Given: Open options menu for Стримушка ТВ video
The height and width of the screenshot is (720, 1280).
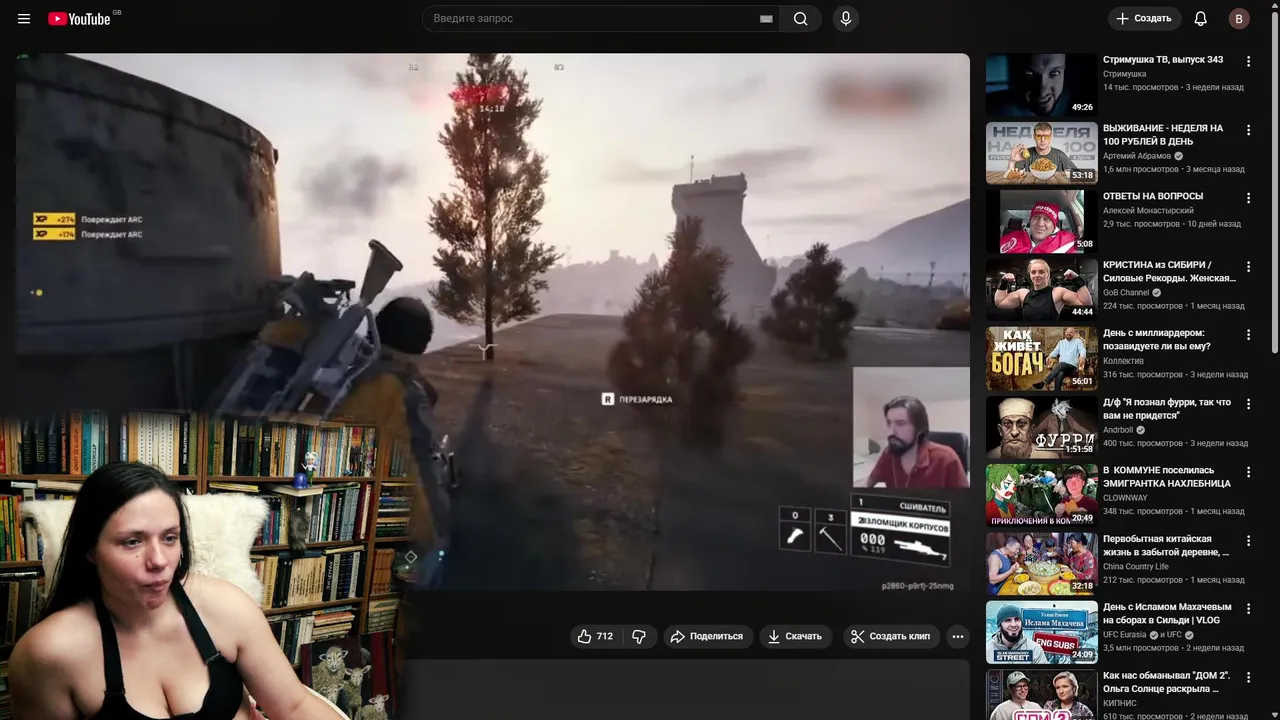Looking at the screenshot, I should click(x=1248, y=61).
